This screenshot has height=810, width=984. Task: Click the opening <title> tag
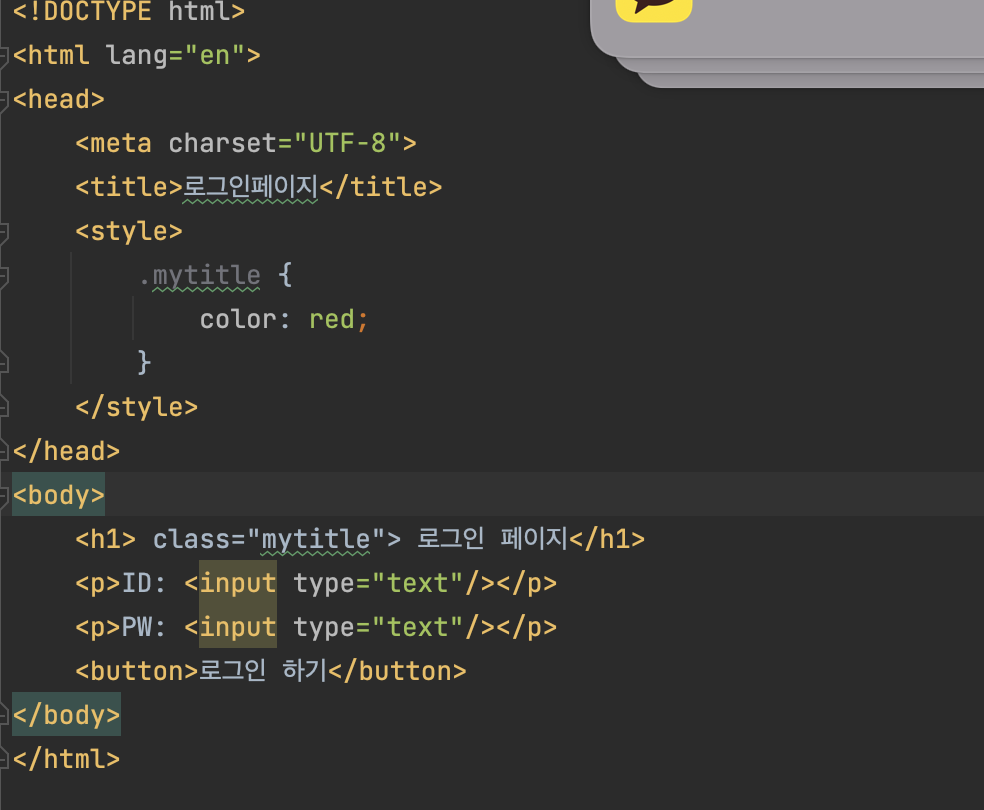tap(129, 187)
